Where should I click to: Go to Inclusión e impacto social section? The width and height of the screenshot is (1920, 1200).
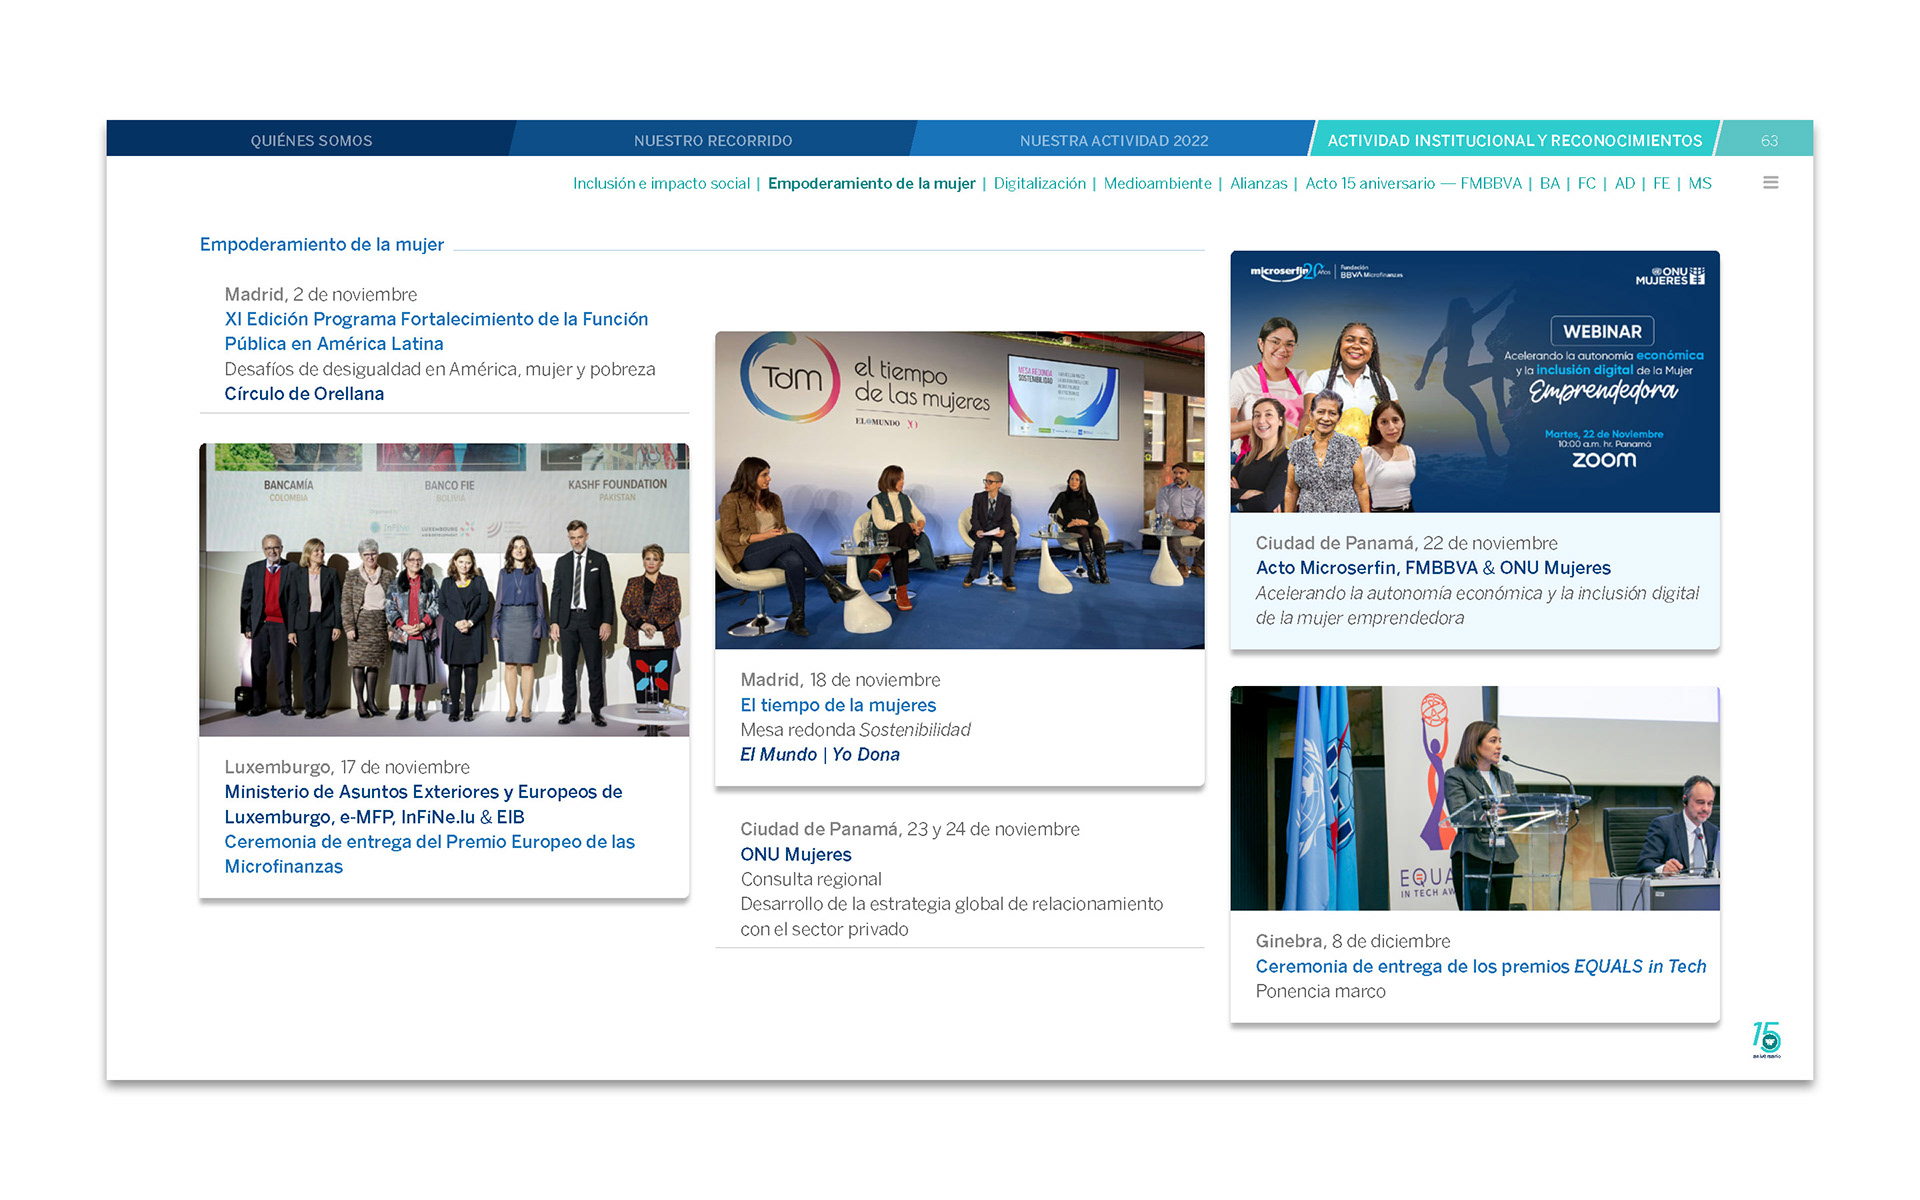[660, 184]
